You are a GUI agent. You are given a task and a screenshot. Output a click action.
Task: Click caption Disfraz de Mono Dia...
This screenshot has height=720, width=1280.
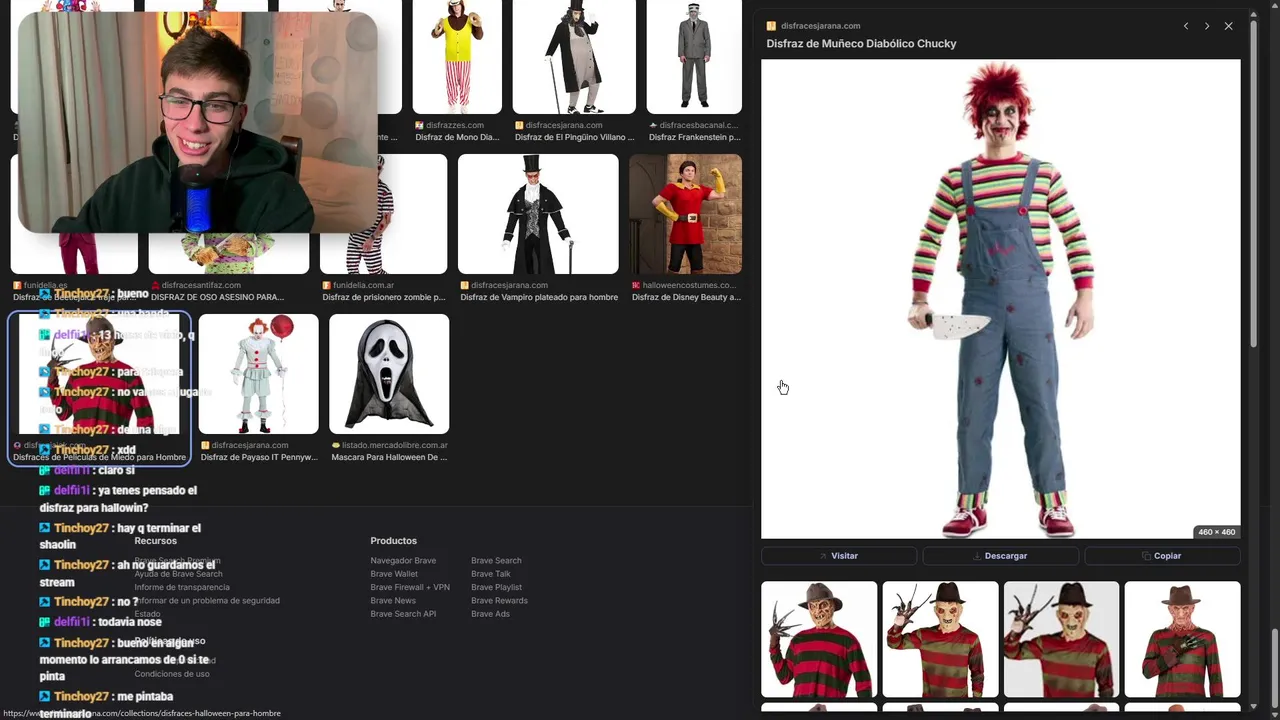click(457, 137)
